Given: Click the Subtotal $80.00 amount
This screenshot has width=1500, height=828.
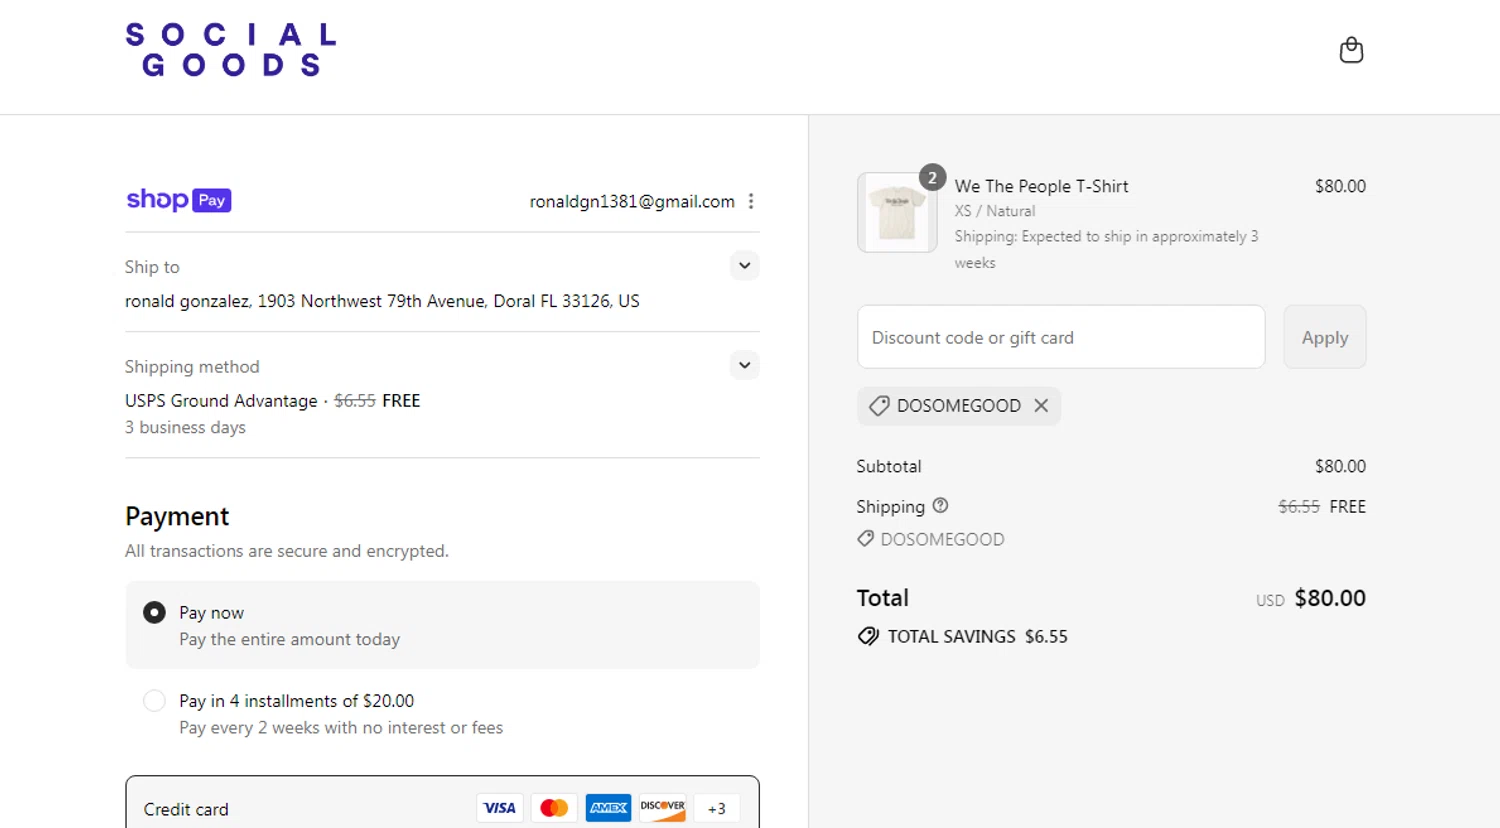Looking at the screenshot, I should [1340, 466].
